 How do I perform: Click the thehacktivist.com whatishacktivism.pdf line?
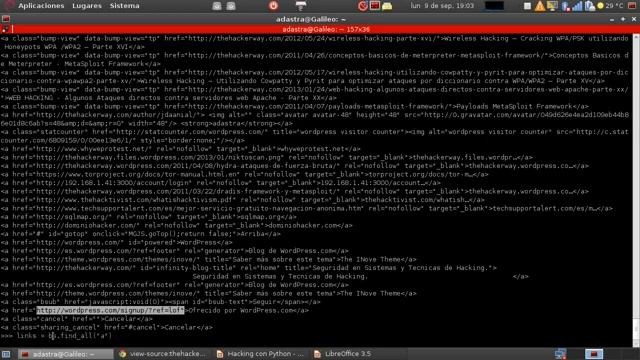click(242, 200)
